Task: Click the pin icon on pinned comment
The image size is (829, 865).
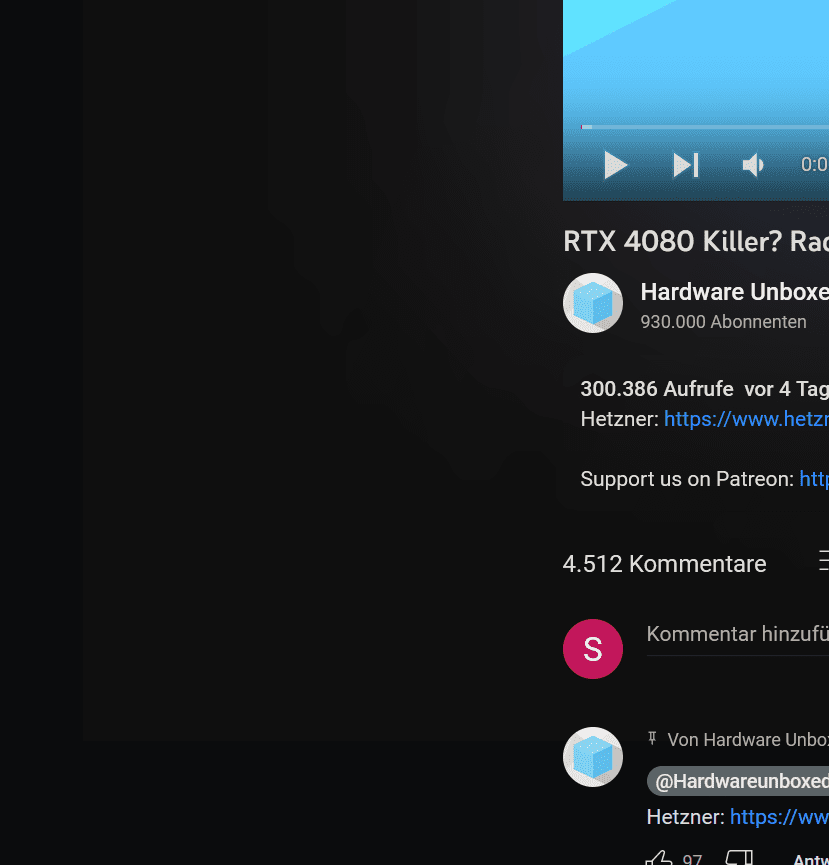Action: 652,738
